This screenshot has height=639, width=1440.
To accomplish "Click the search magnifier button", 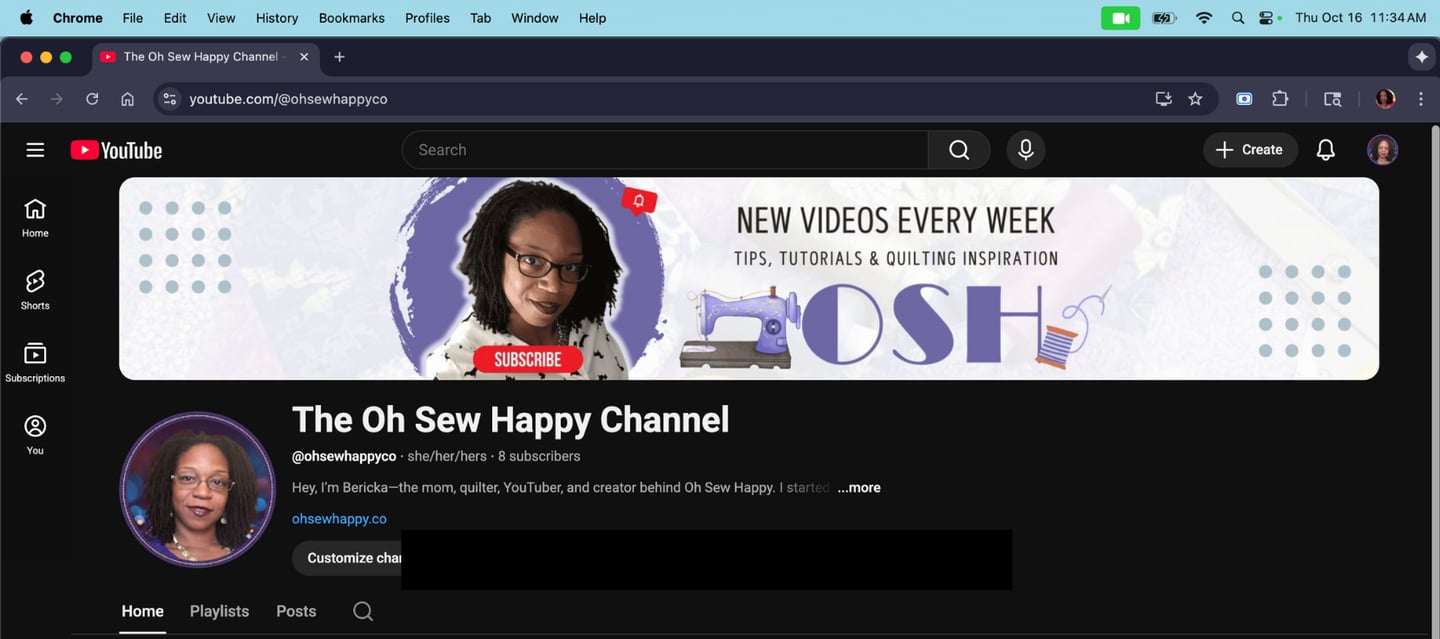I will point(959,150).
